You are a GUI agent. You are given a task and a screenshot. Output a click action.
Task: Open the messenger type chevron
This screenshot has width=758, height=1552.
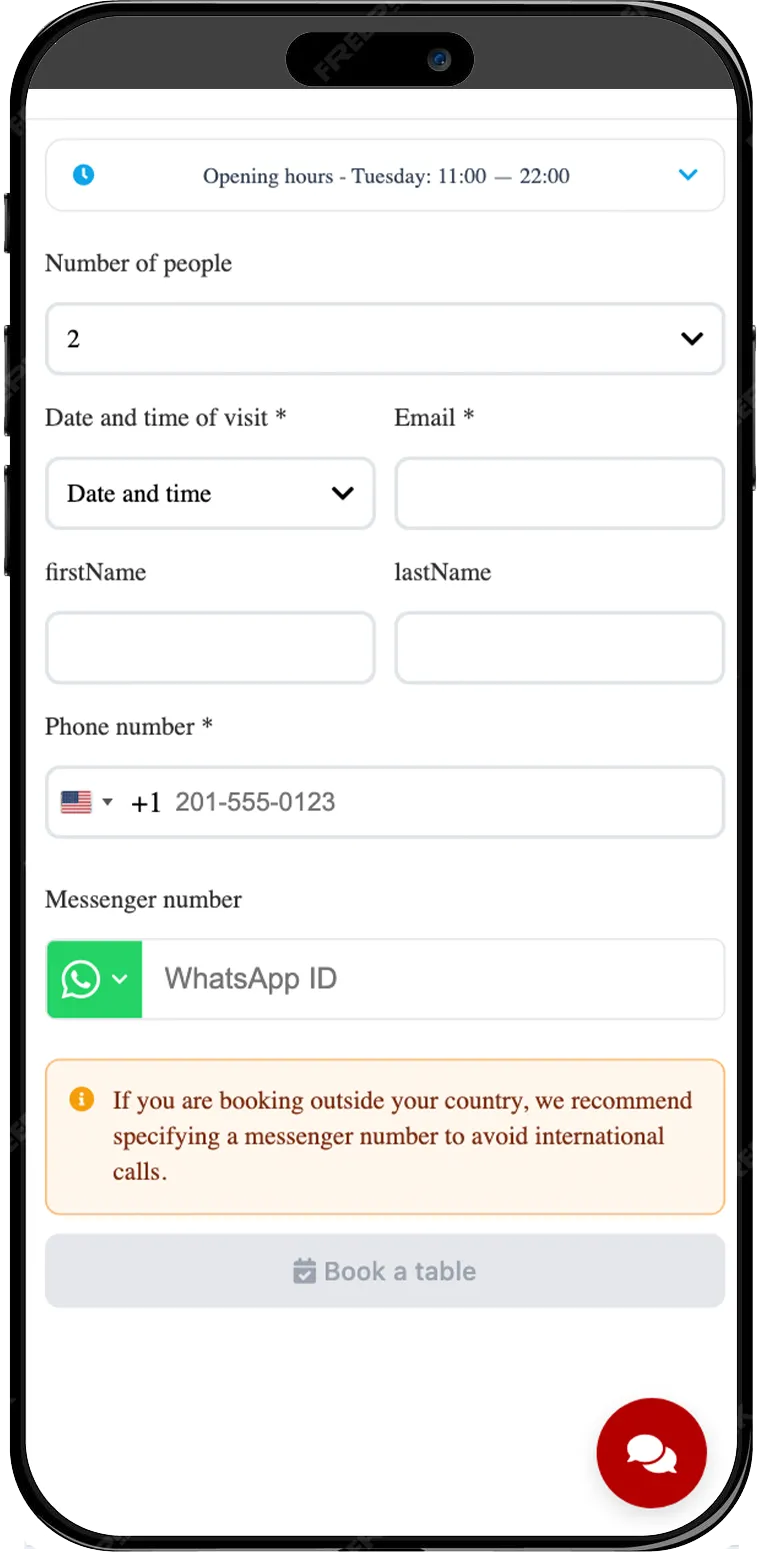coord(120,979)
